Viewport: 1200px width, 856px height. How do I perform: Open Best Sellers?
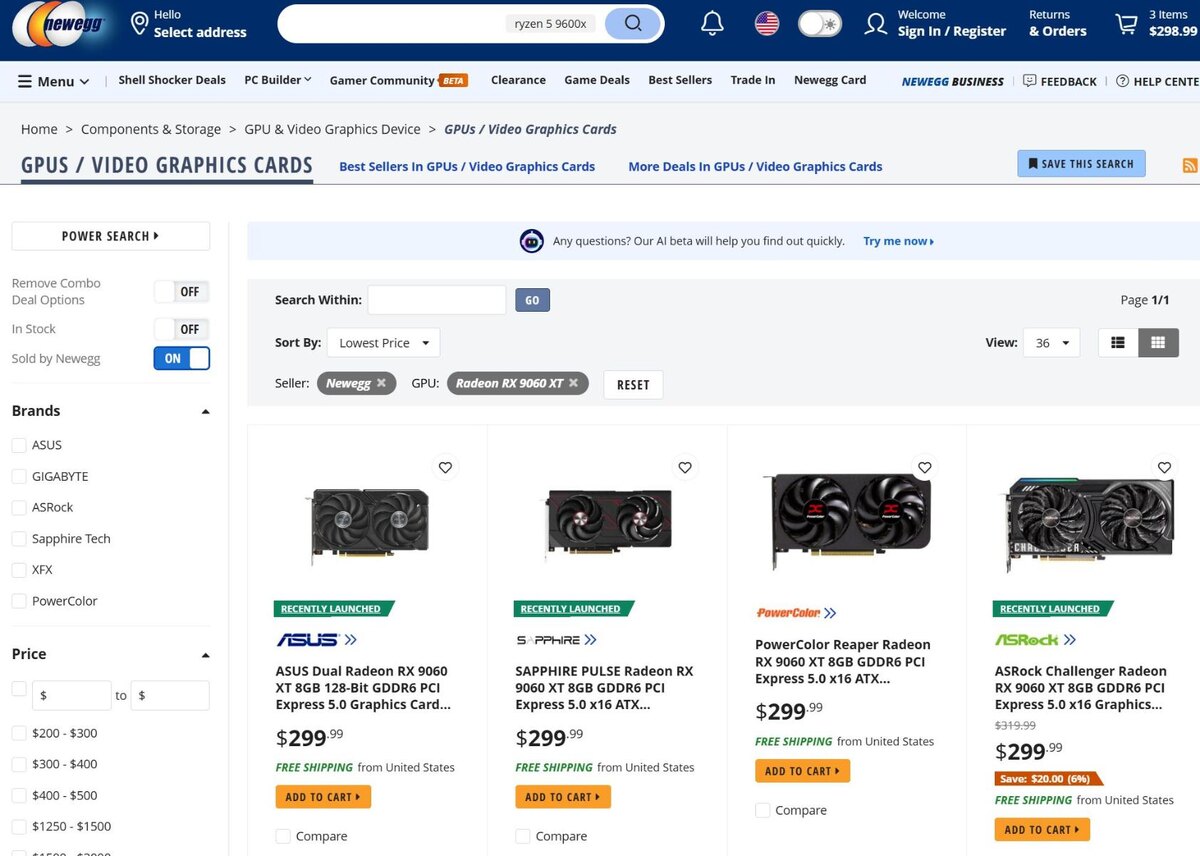click(x=680, y=80)
